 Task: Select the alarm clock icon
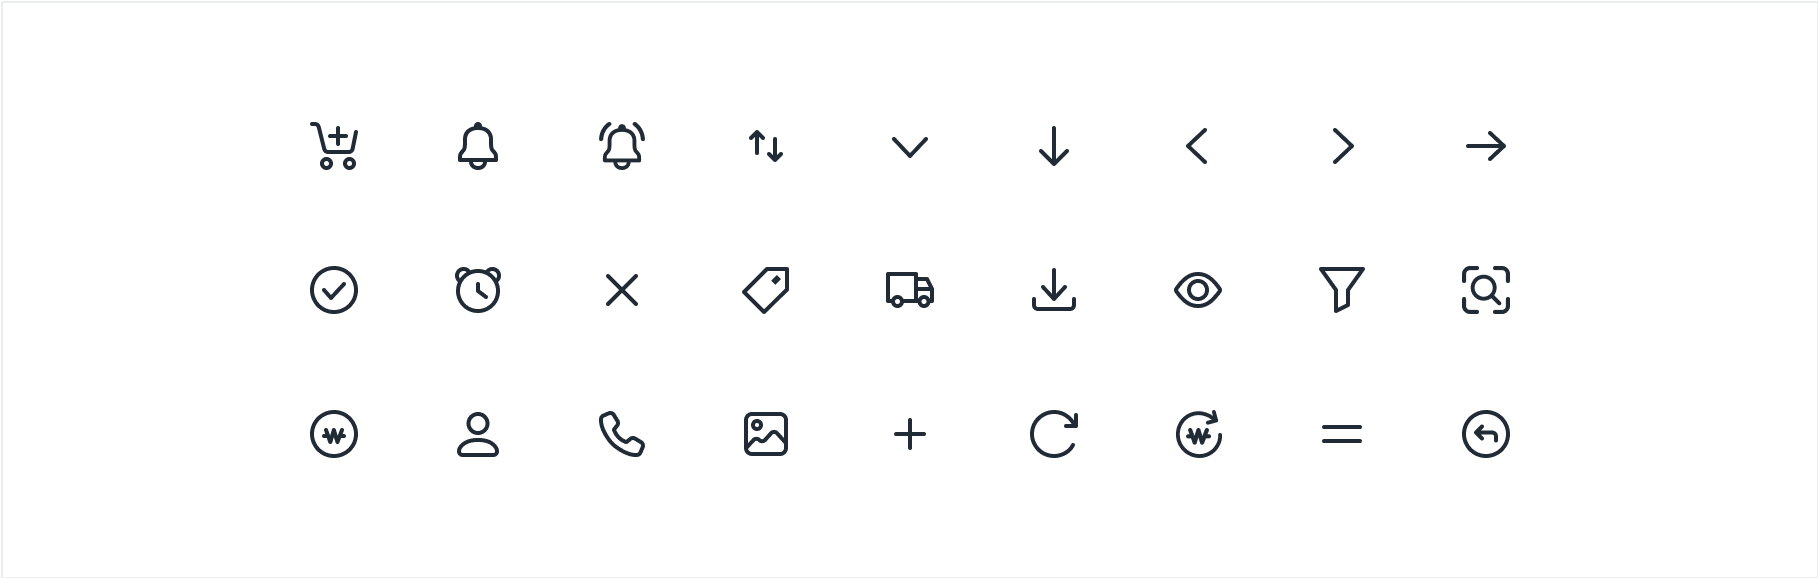coord(478,290)
